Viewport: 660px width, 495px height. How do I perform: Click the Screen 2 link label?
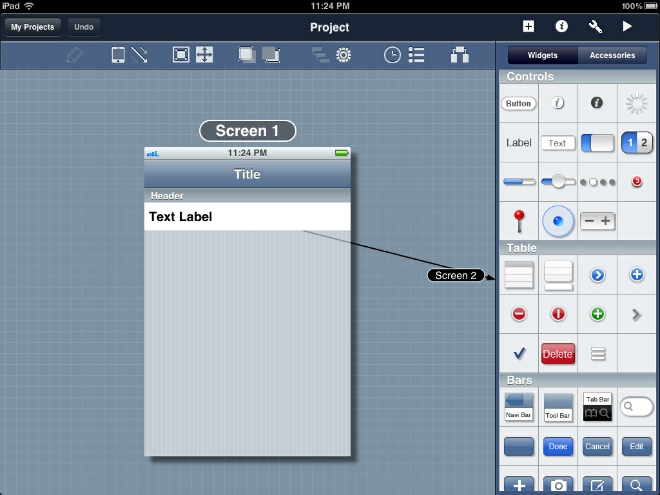(x=455, y=275)
